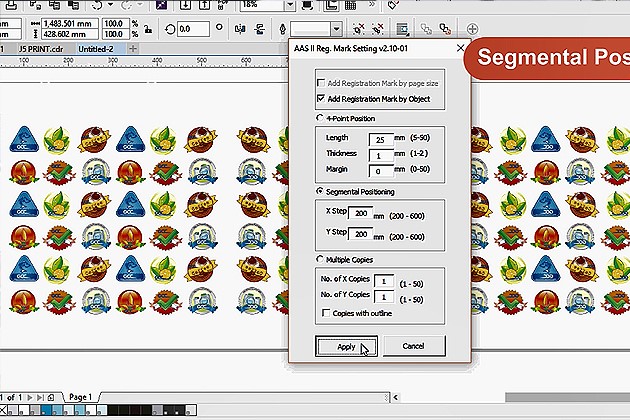630x420 pixels.
Task: Click the Apply button
Action: click(346, 346)
